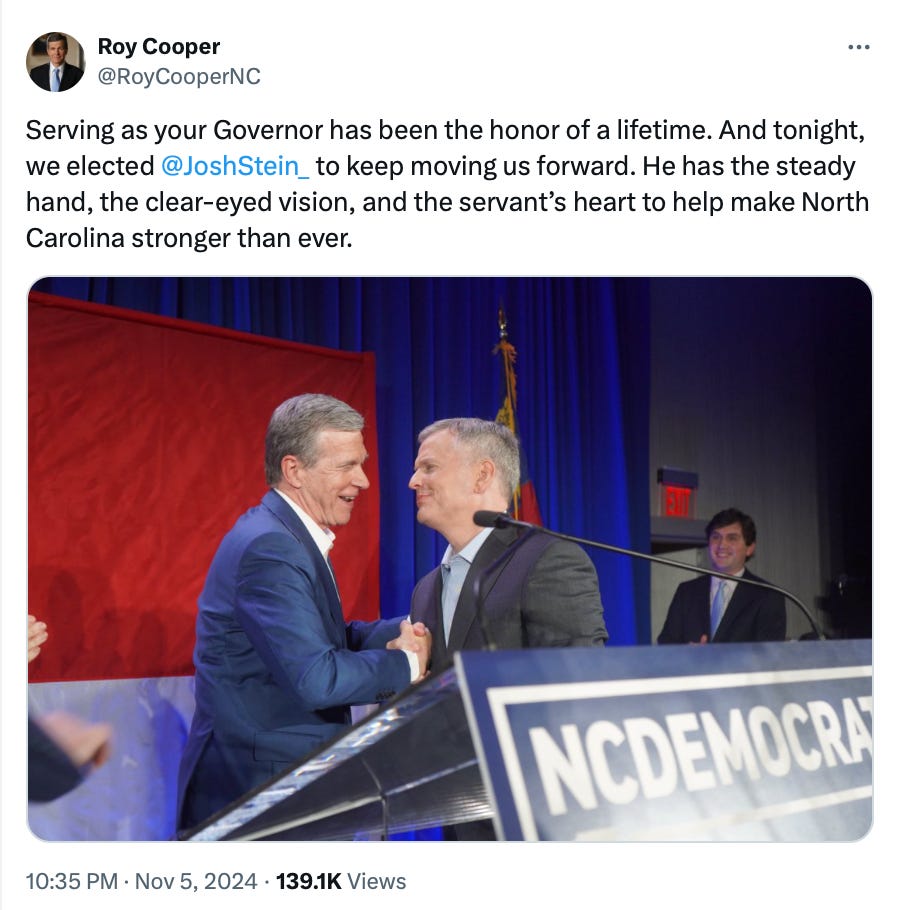Click the word Views beside the count
Image resolution: width=898 pixels, height=910 pixels.
tap(376, 881)
